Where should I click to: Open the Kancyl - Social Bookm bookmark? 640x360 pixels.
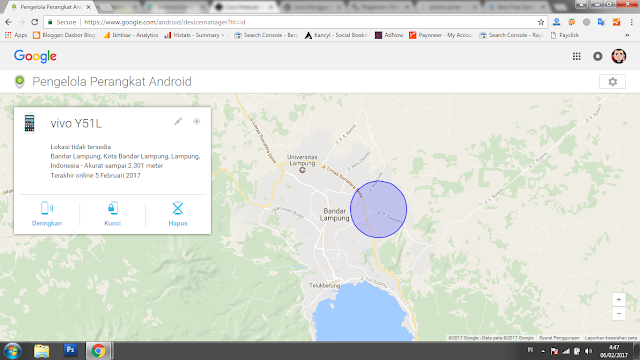(336, 35)
